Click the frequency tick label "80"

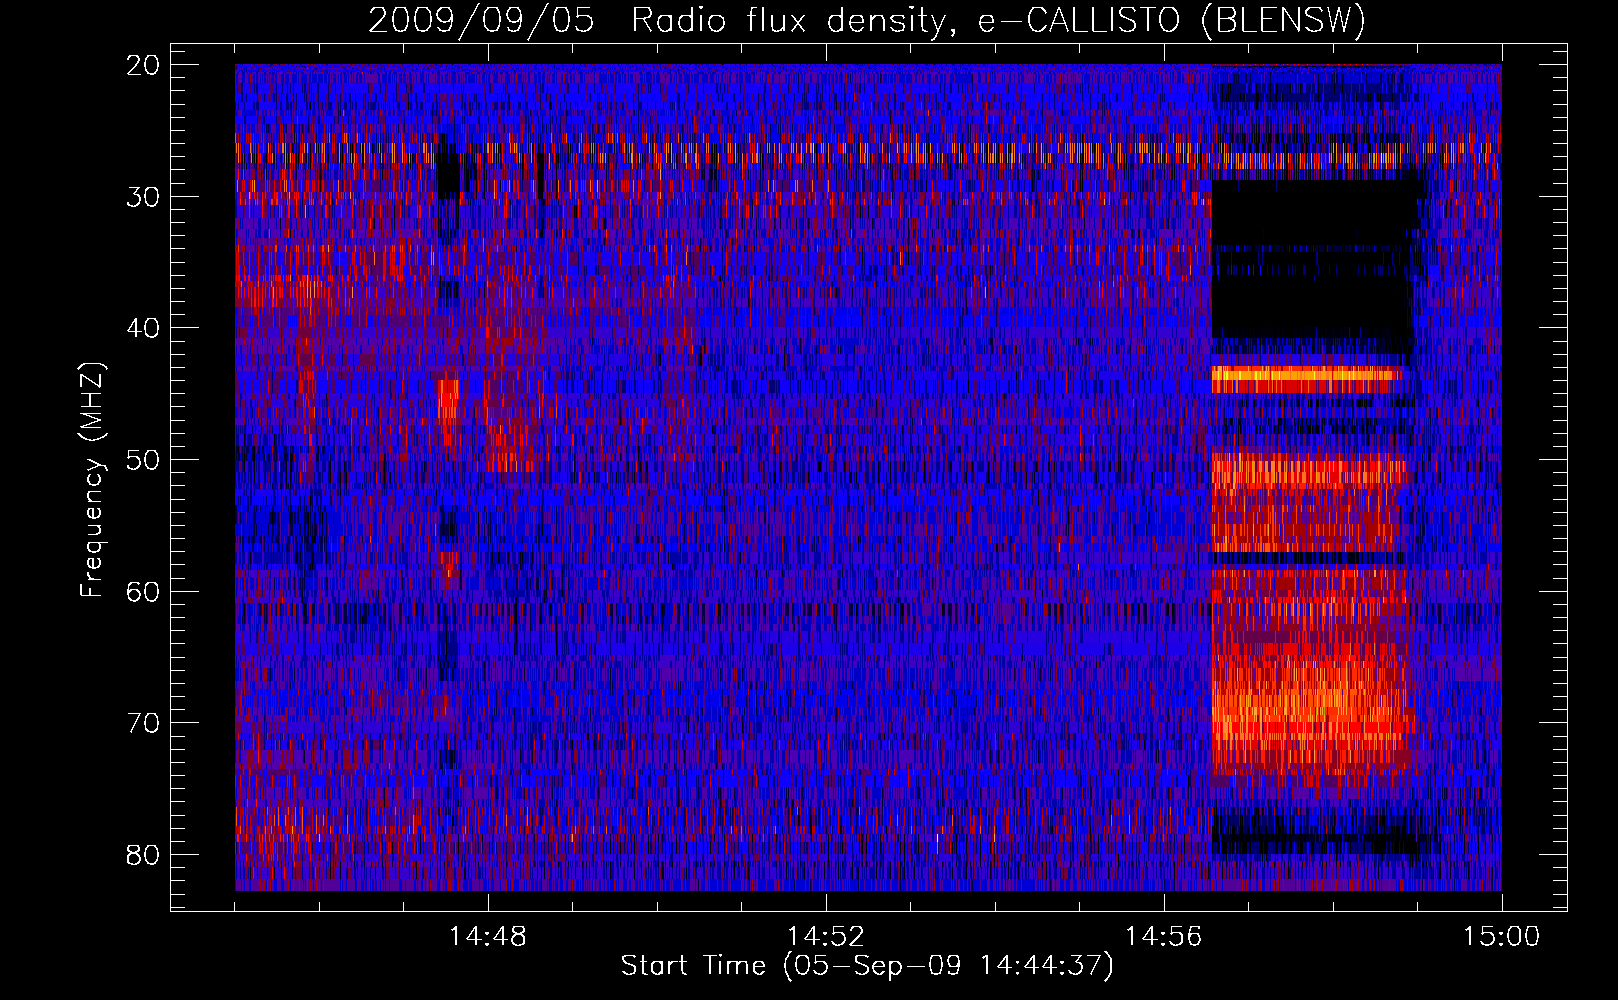(144, 854)
